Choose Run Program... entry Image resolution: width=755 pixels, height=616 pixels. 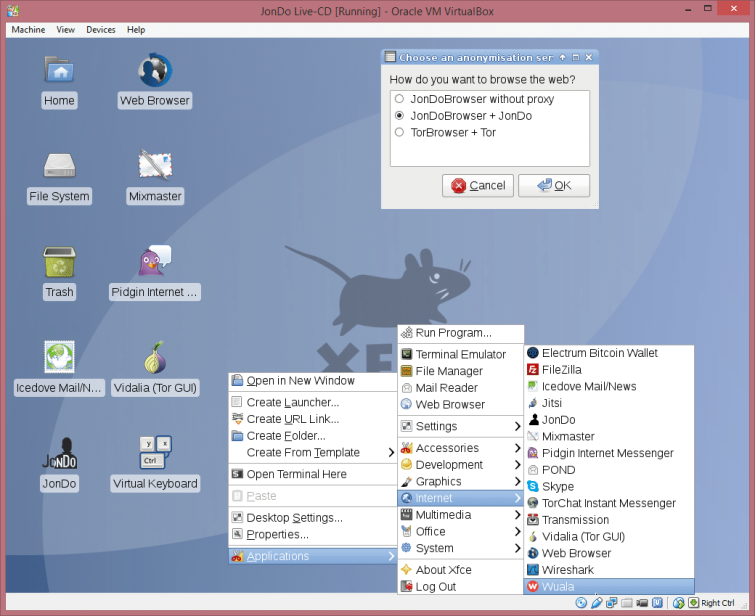click(460, 333)
